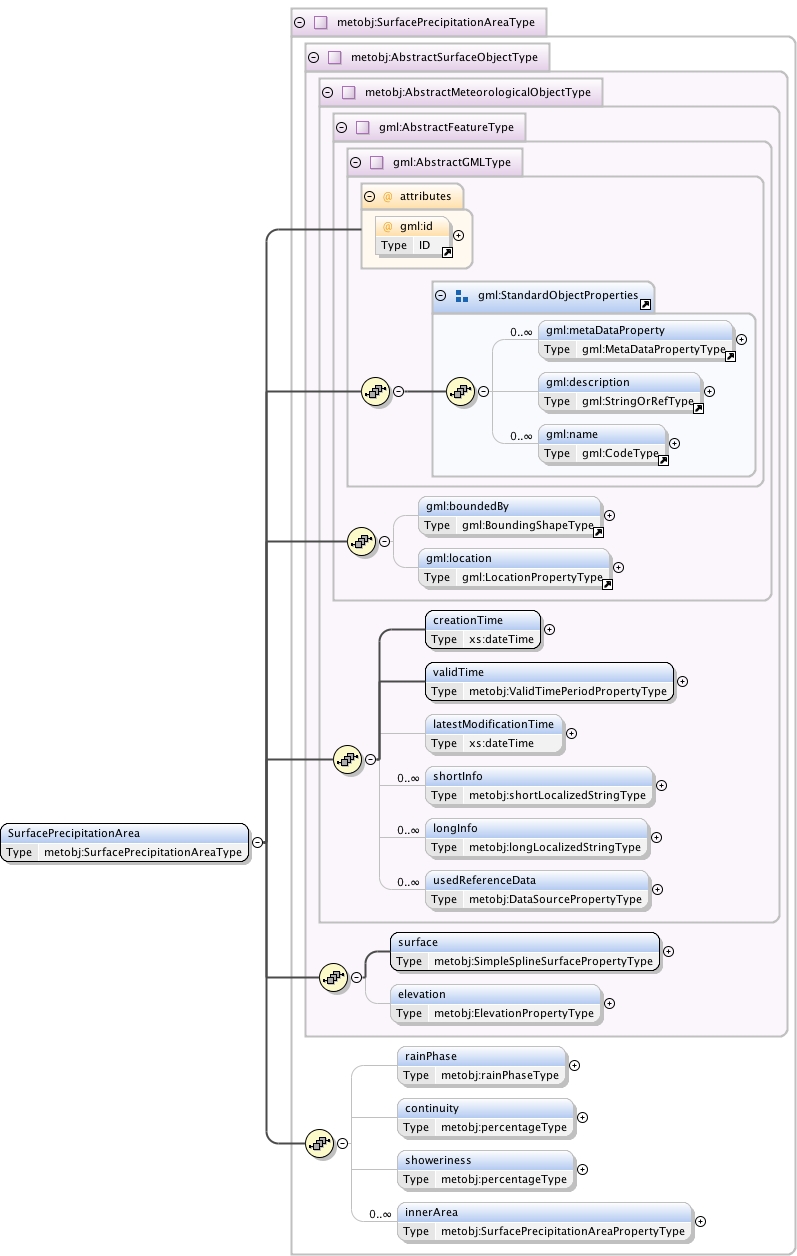Screen dimensions: 797x1256
Task: Expand the gml:location element
Action: 618,567
